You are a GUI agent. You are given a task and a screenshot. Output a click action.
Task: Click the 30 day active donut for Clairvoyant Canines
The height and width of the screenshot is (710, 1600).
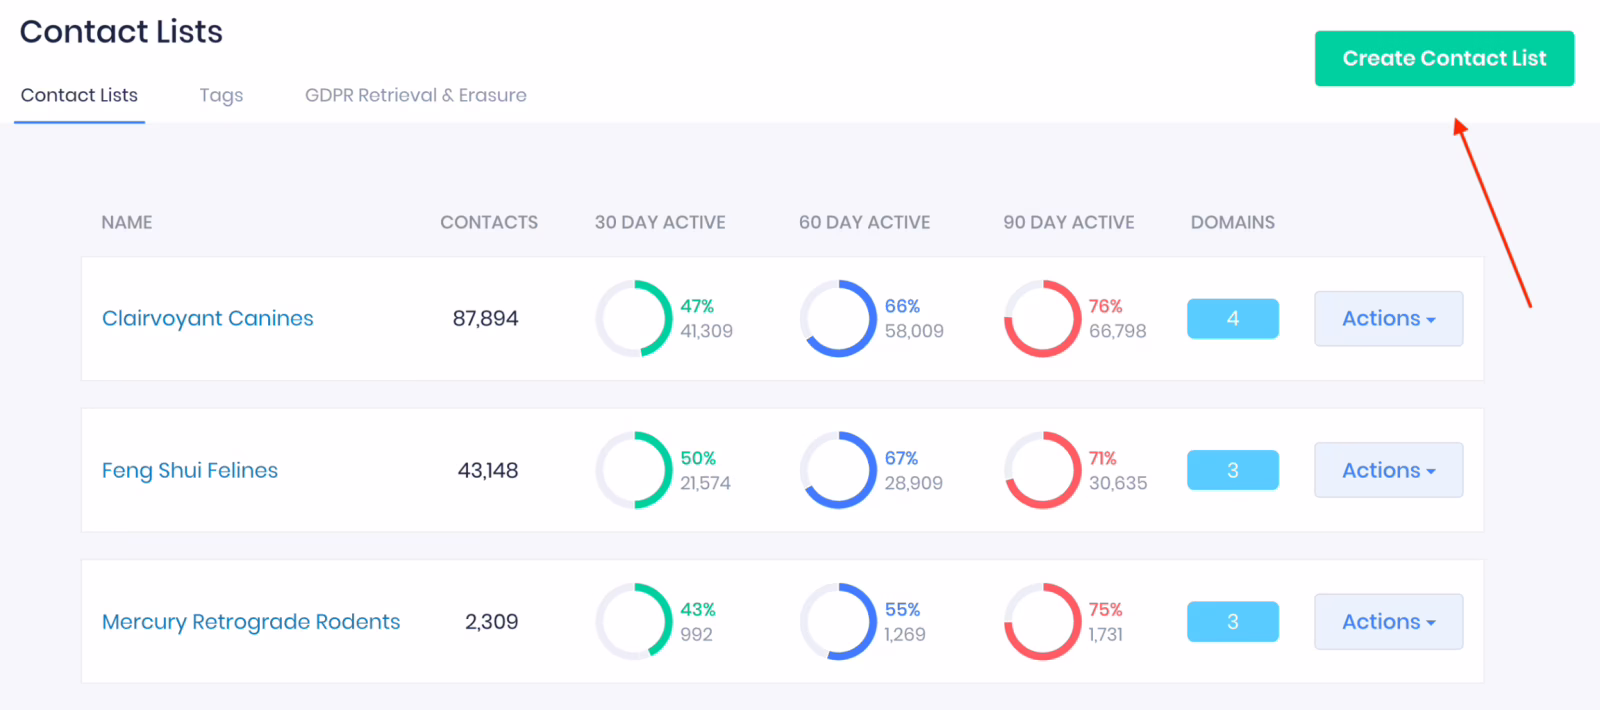(633, 318)
